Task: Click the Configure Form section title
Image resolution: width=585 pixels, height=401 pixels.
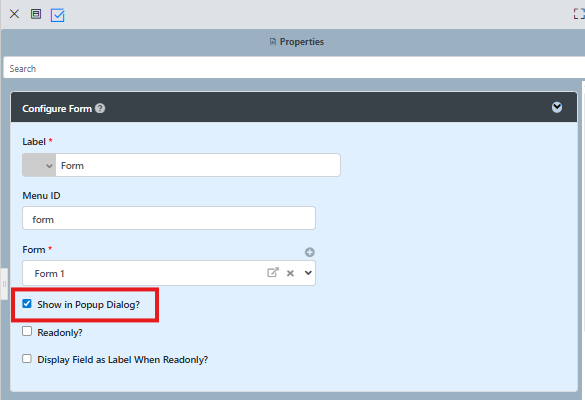Action: 57,109
